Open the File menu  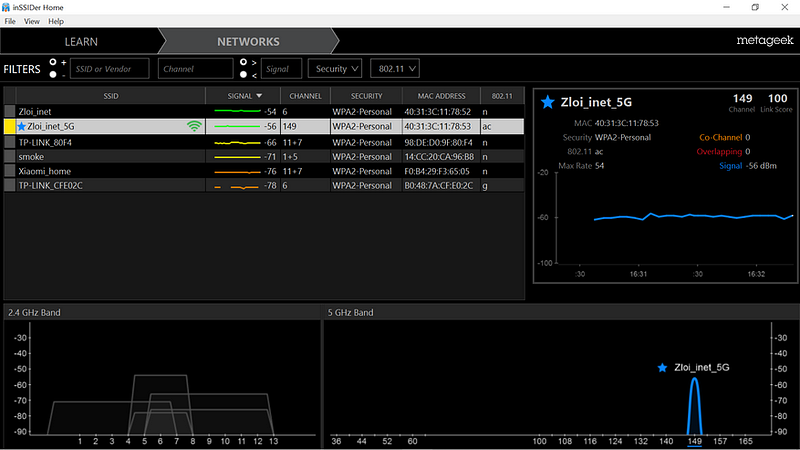[10, 21]
